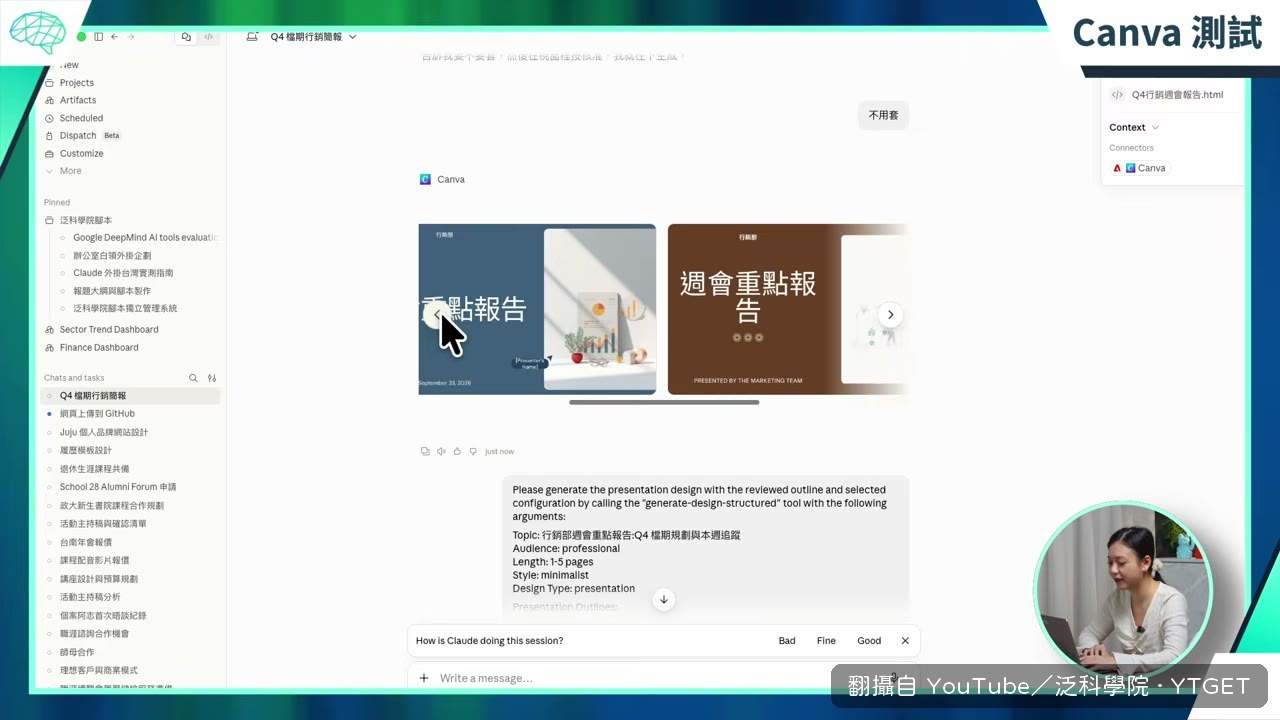The height and width of the screenshot is (720, 1280).
Task: Expand the Context dropdown
Action: pos(1134,128)
